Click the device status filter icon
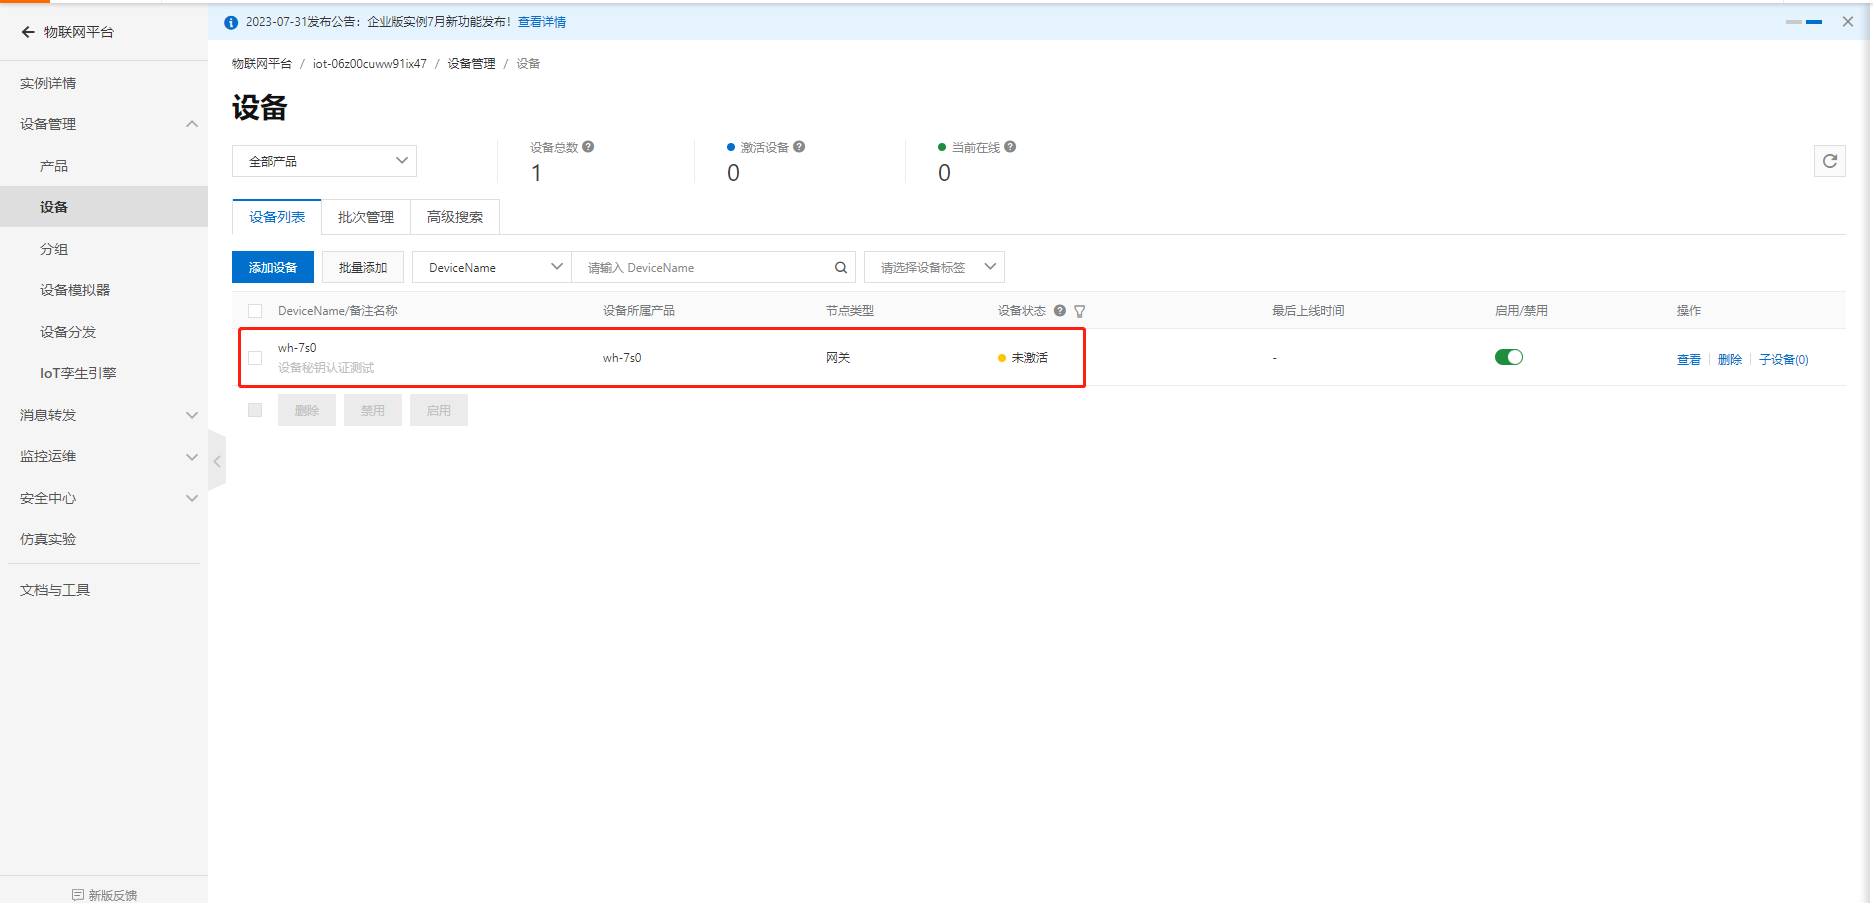1873x903 pixels. [1080, 312]
